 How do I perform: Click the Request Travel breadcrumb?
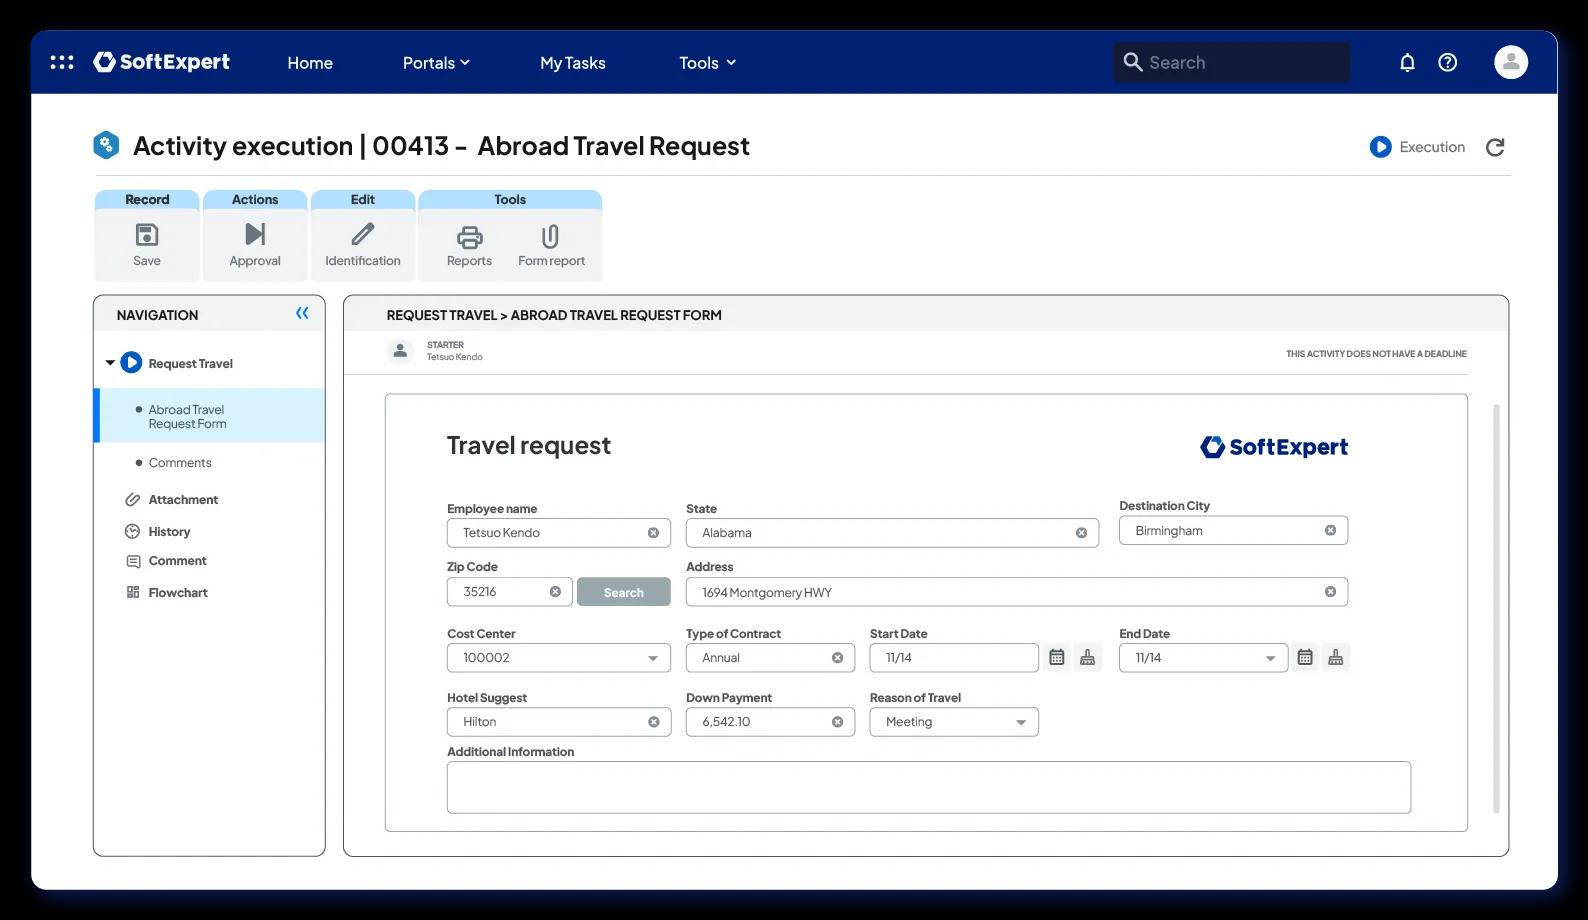point(441,315)
